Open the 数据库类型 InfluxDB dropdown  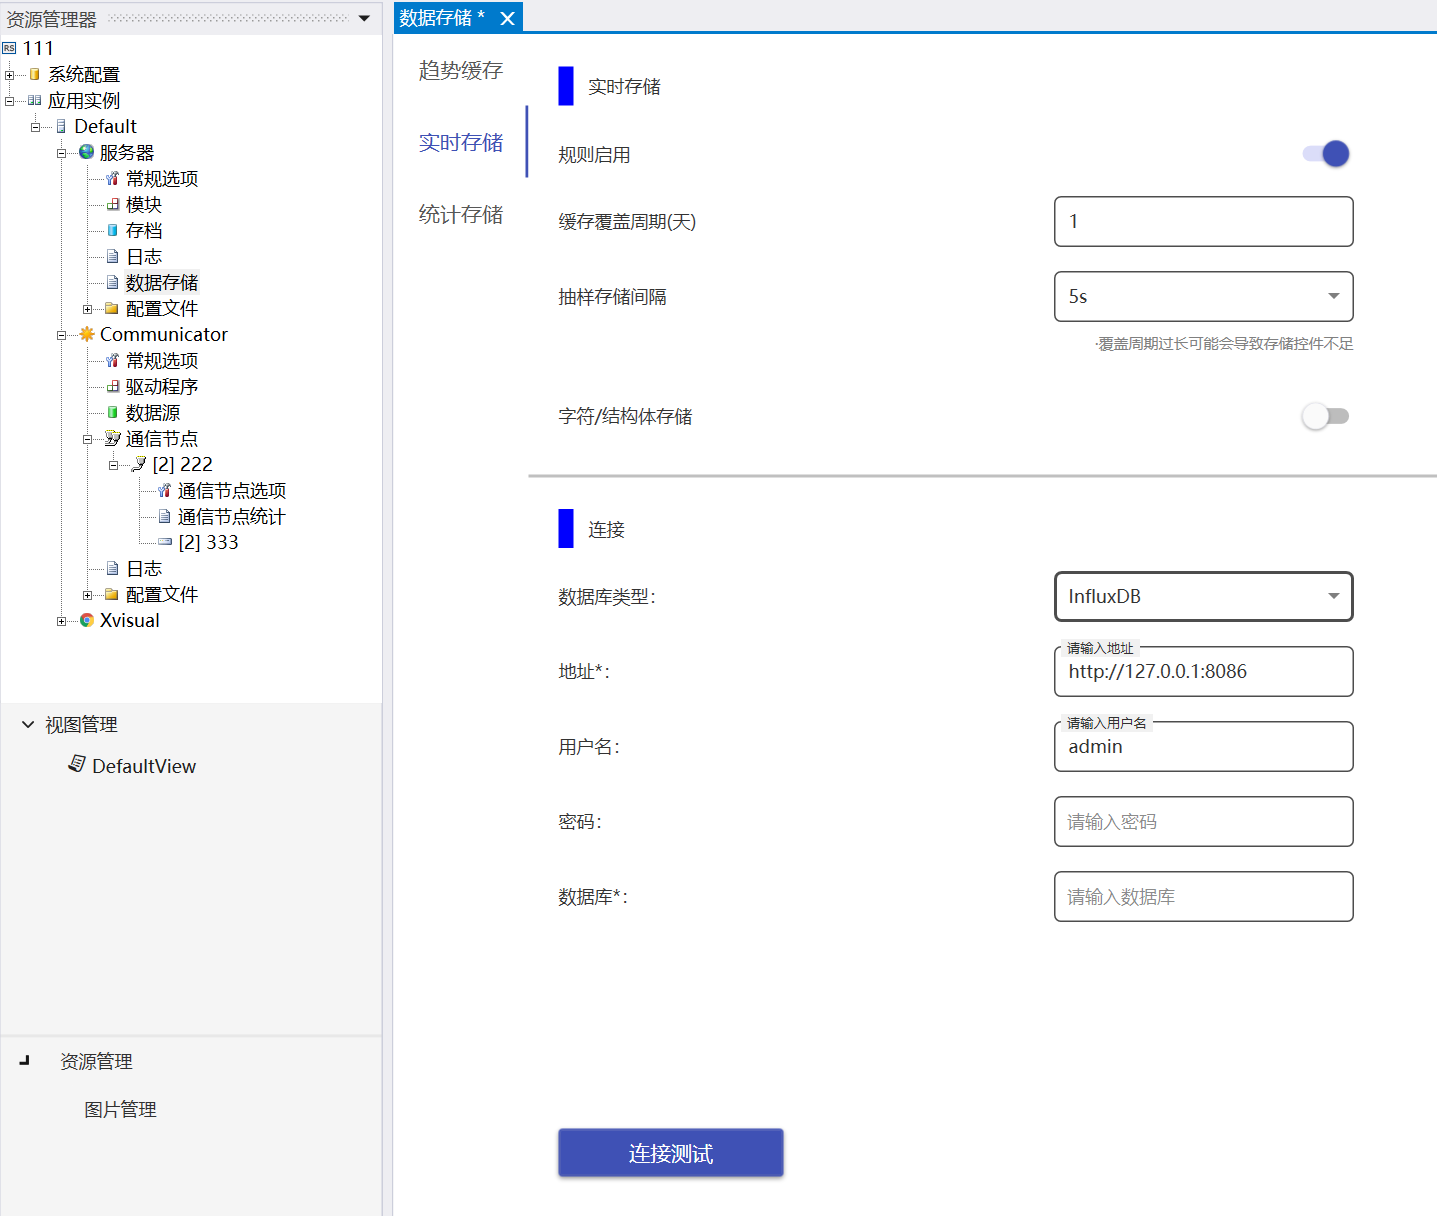coord(1203,597)
